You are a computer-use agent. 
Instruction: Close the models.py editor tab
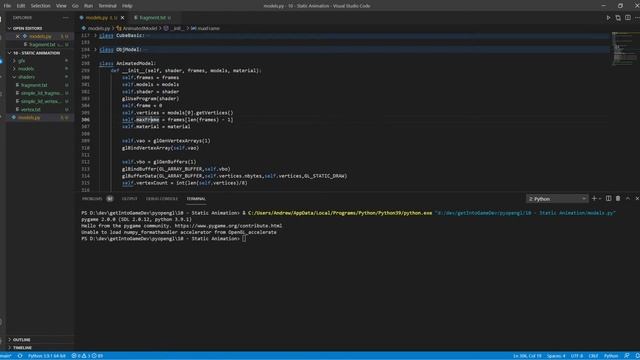pyautogui.click(x=122, y=18)
